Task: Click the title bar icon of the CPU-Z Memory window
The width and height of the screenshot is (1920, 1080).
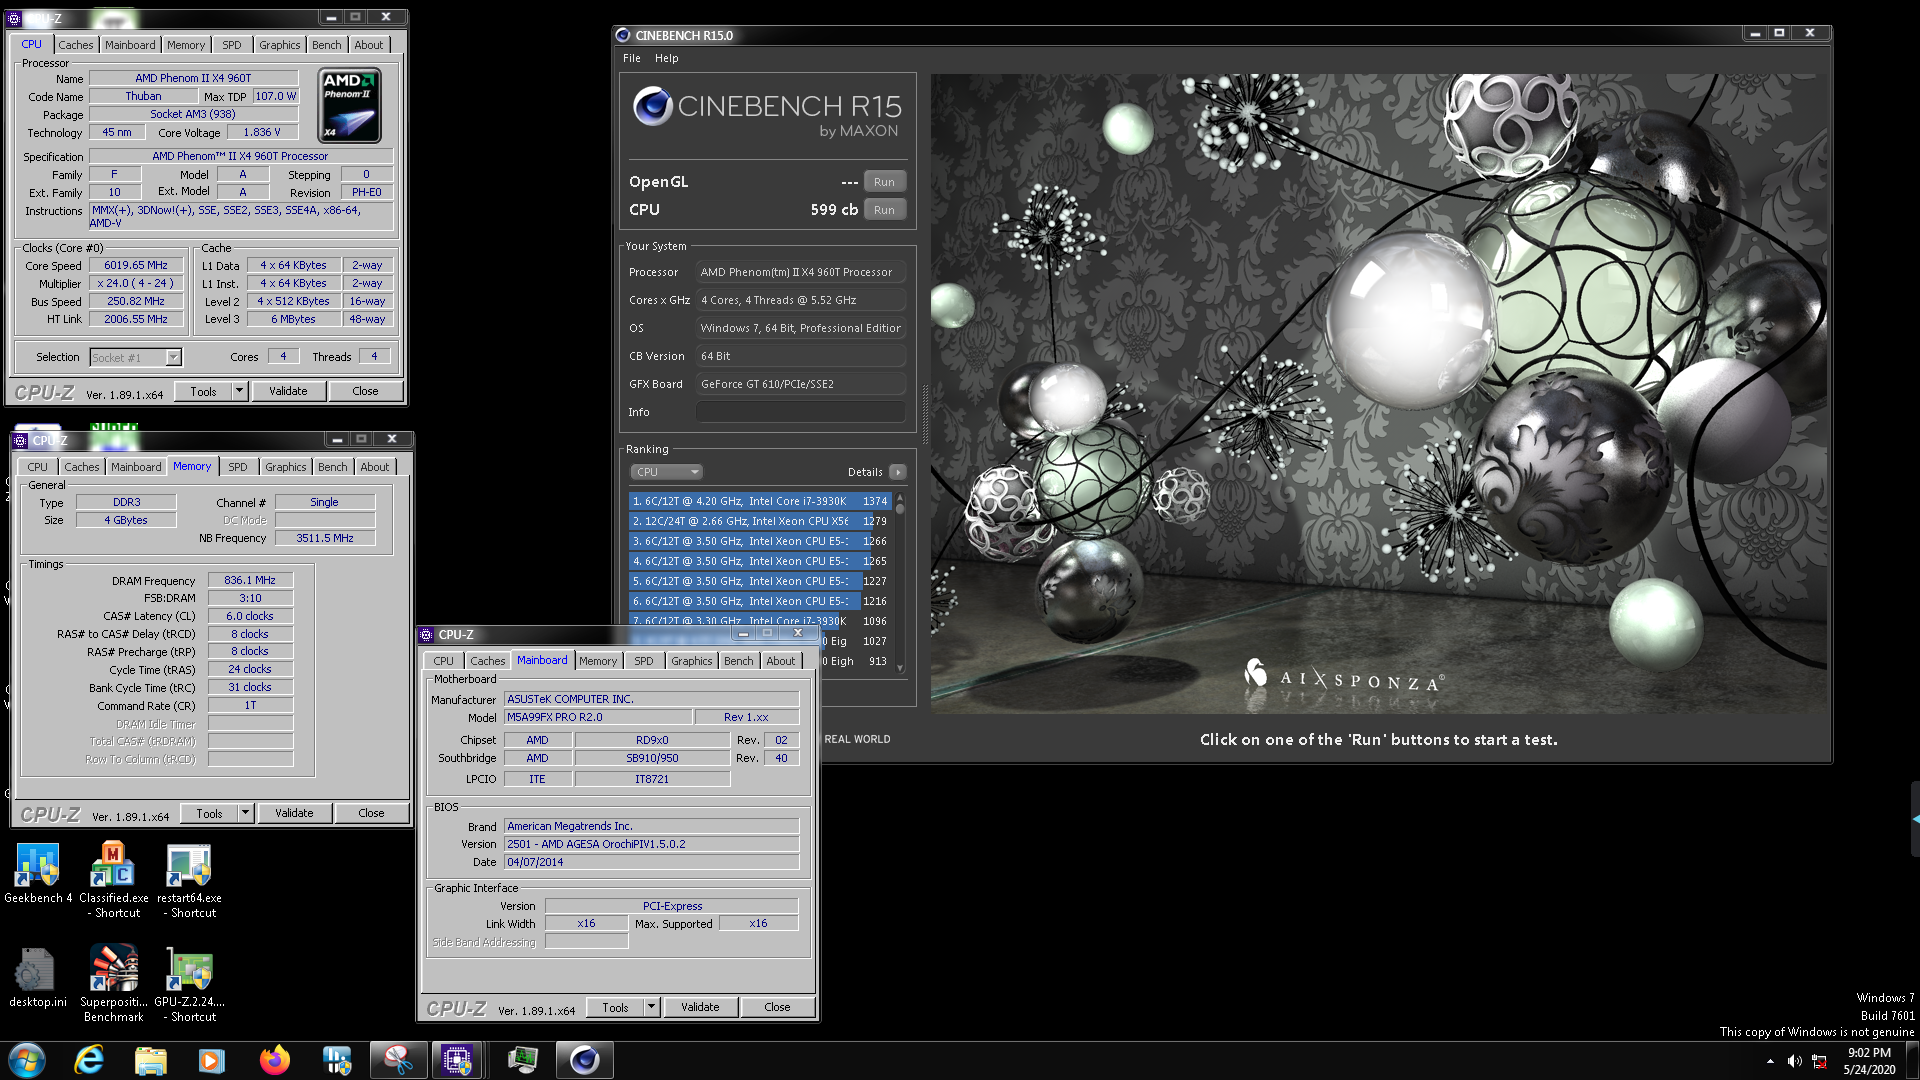Action: pyautogui.click(x=21, y=441)
